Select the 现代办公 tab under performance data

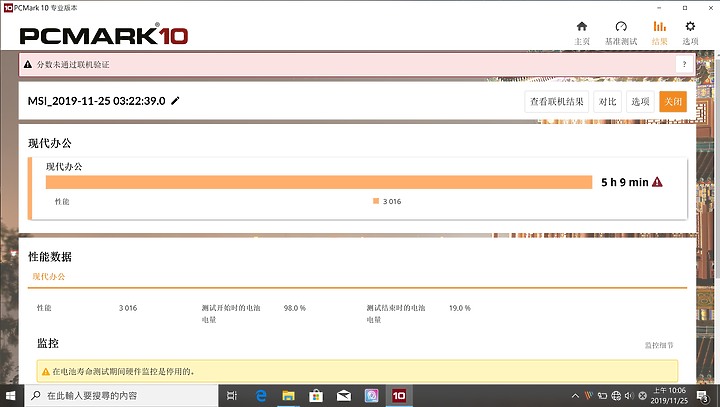pyautogui.click(x=49, y=277)
